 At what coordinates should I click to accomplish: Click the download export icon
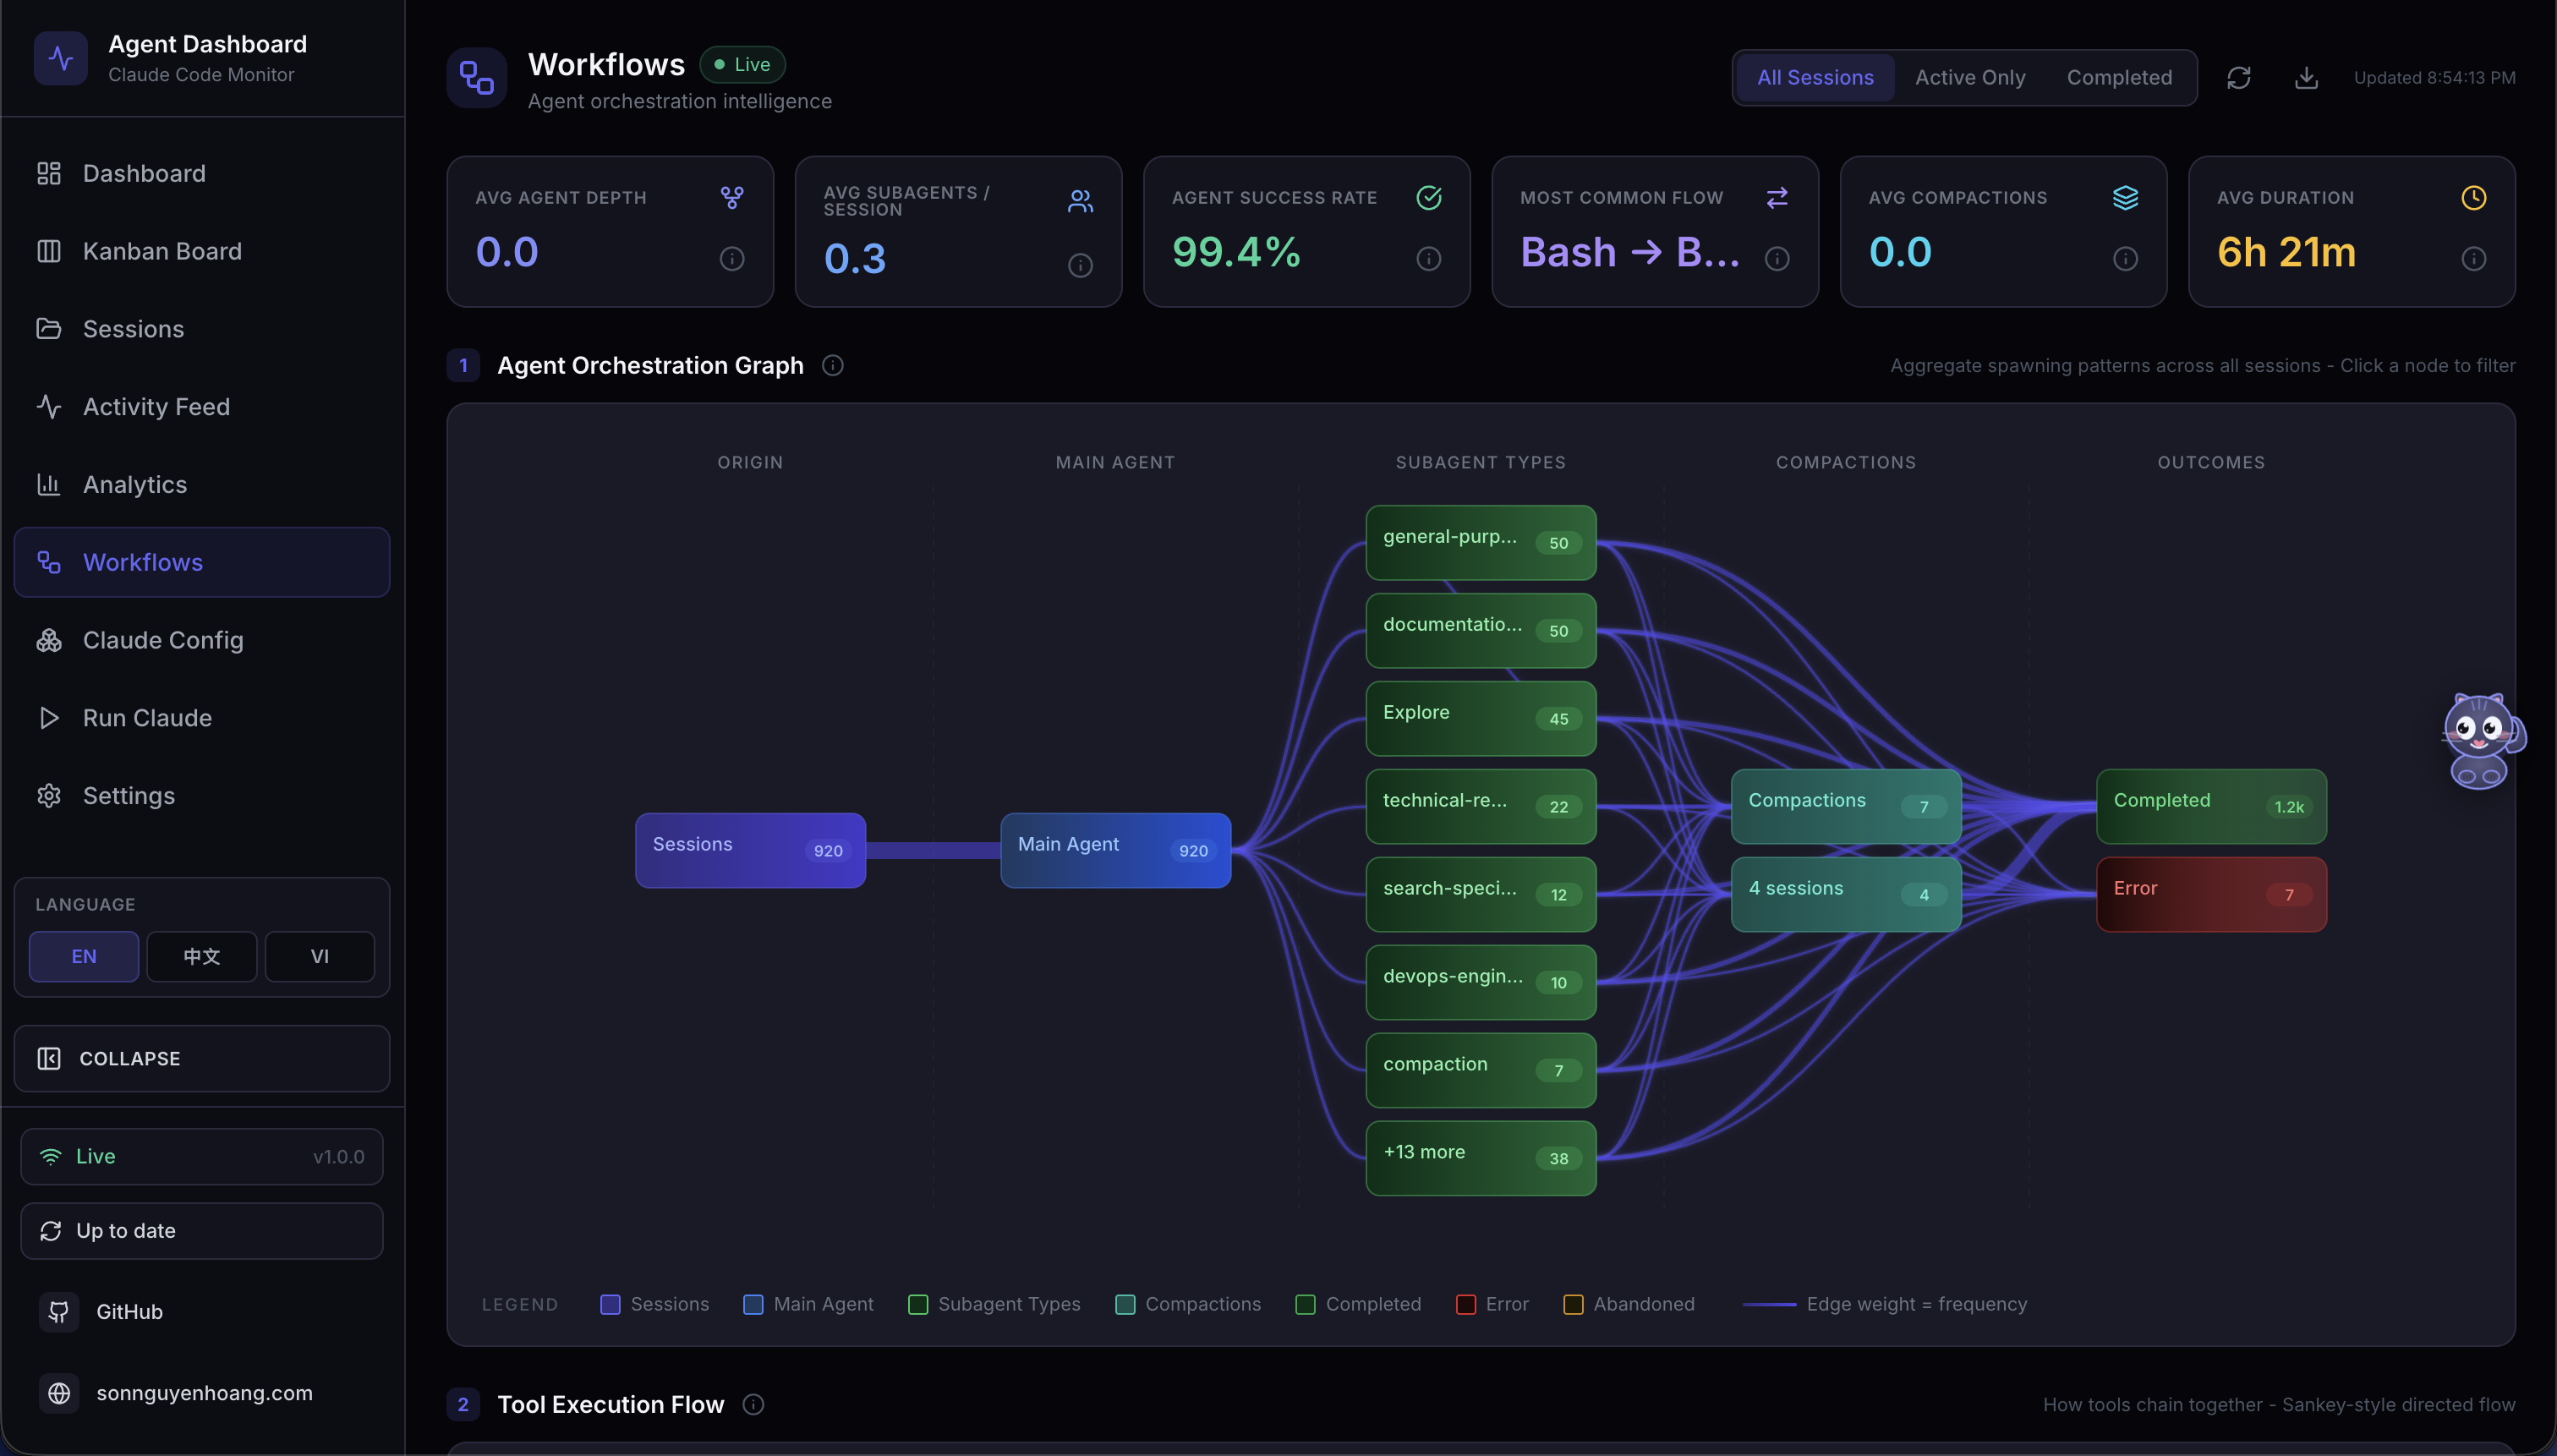pyautogui.click(x=2306, y=78)
